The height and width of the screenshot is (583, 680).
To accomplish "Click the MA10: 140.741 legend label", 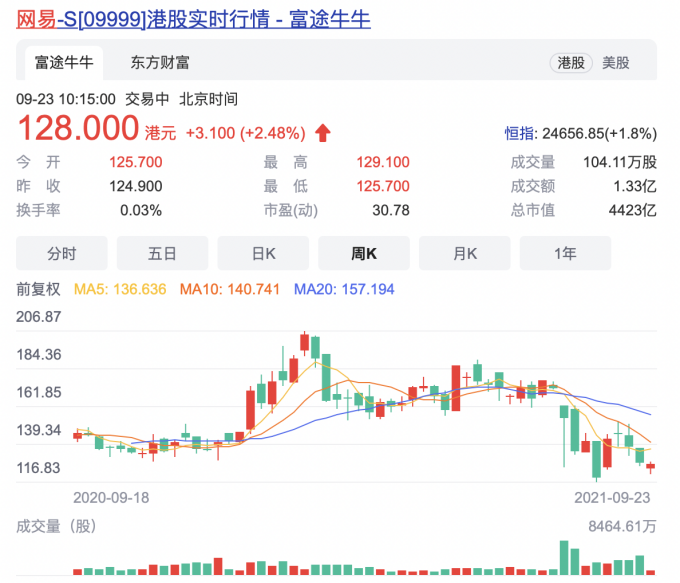I will tap(230, 289).
